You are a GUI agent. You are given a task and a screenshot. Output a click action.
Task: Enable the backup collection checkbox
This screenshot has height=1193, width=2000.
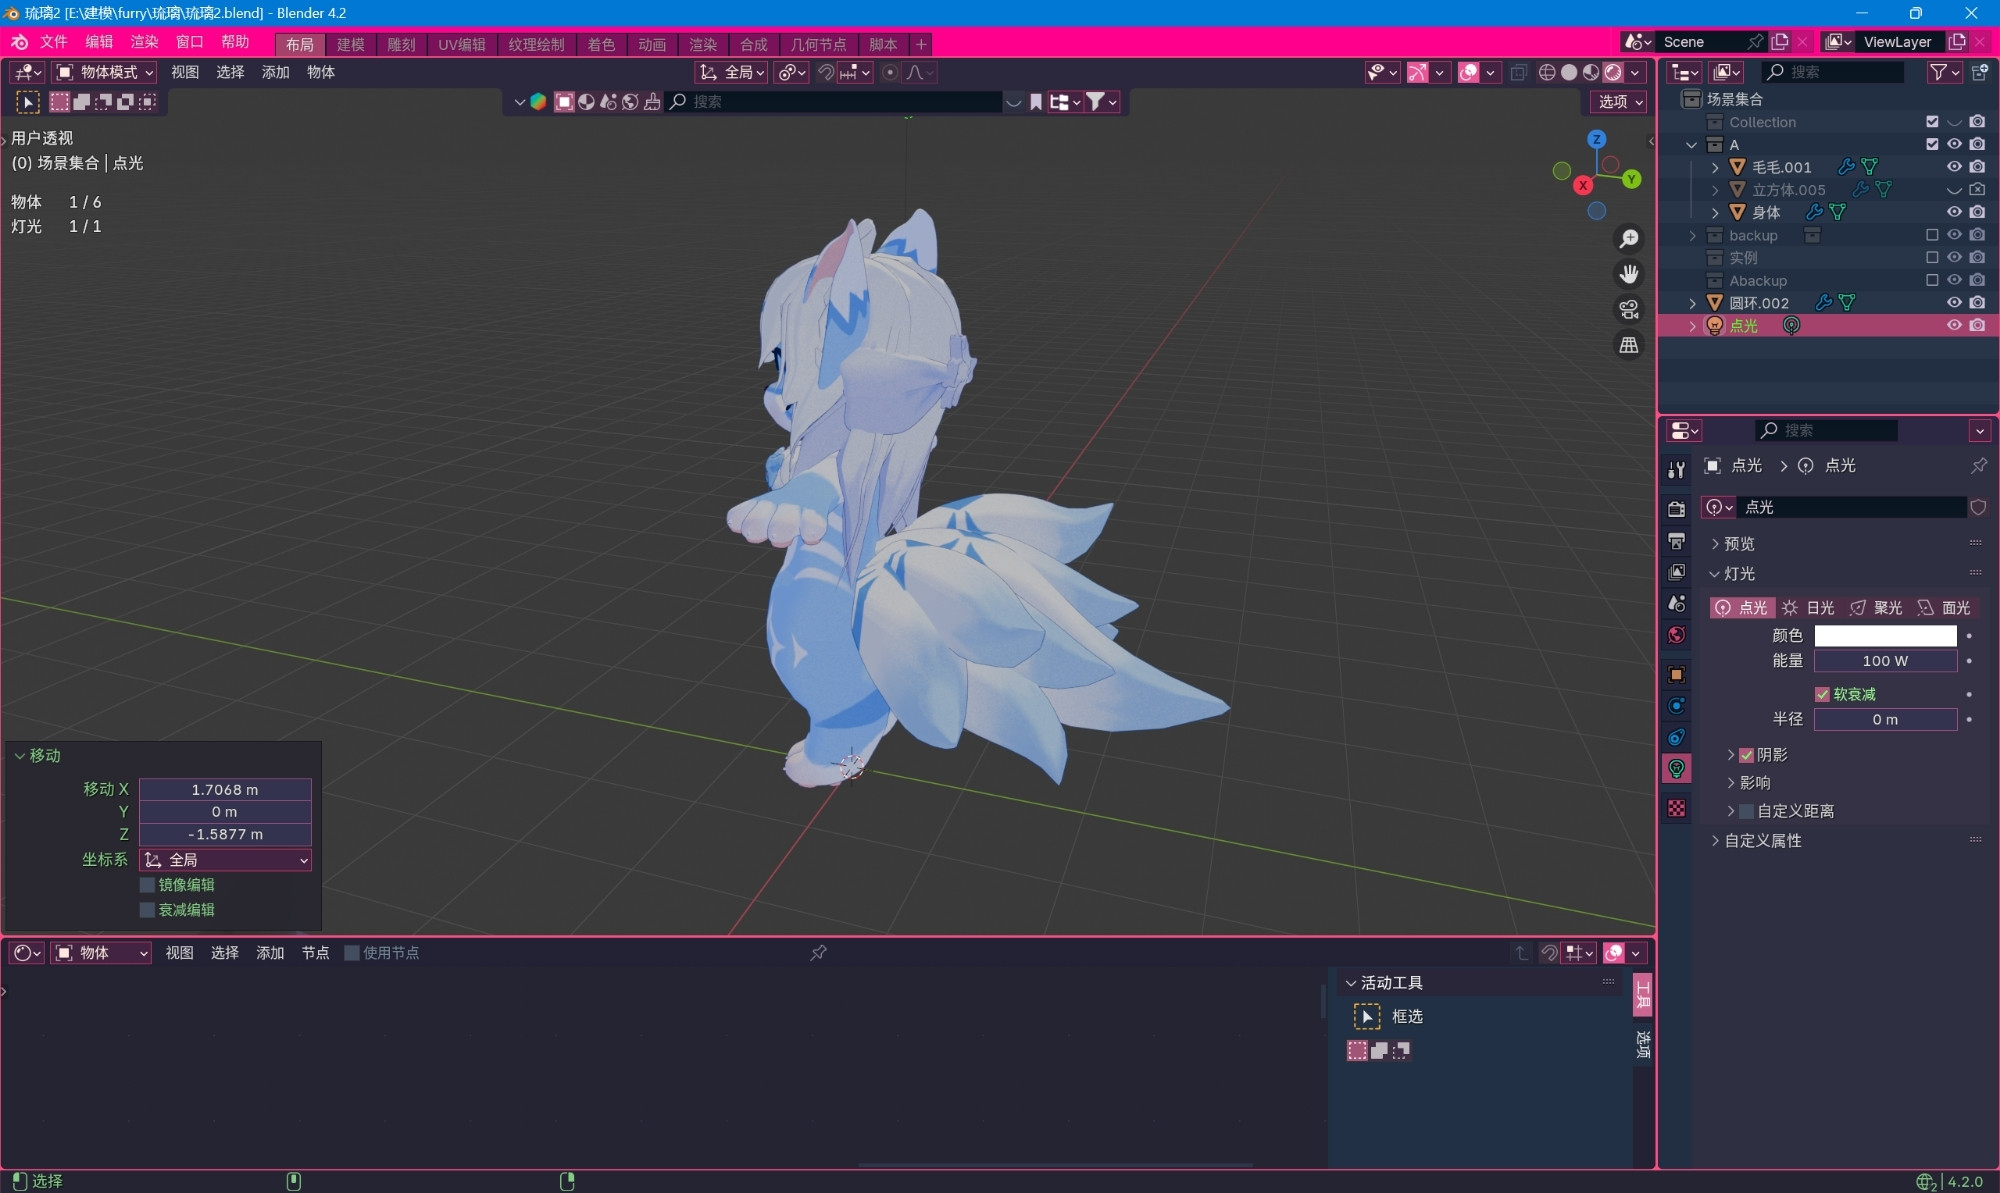pos(1932,235)
